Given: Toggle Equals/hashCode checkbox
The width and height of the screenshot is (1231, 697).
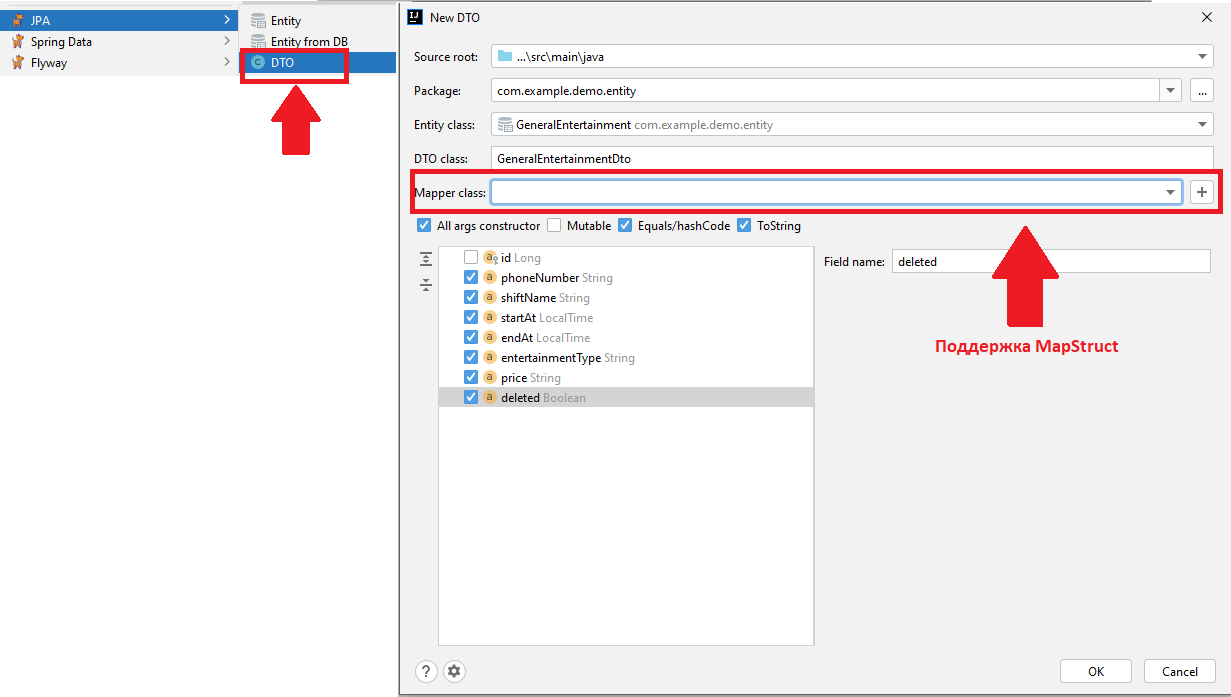Looking at the screenshot, I should [625, 226].
